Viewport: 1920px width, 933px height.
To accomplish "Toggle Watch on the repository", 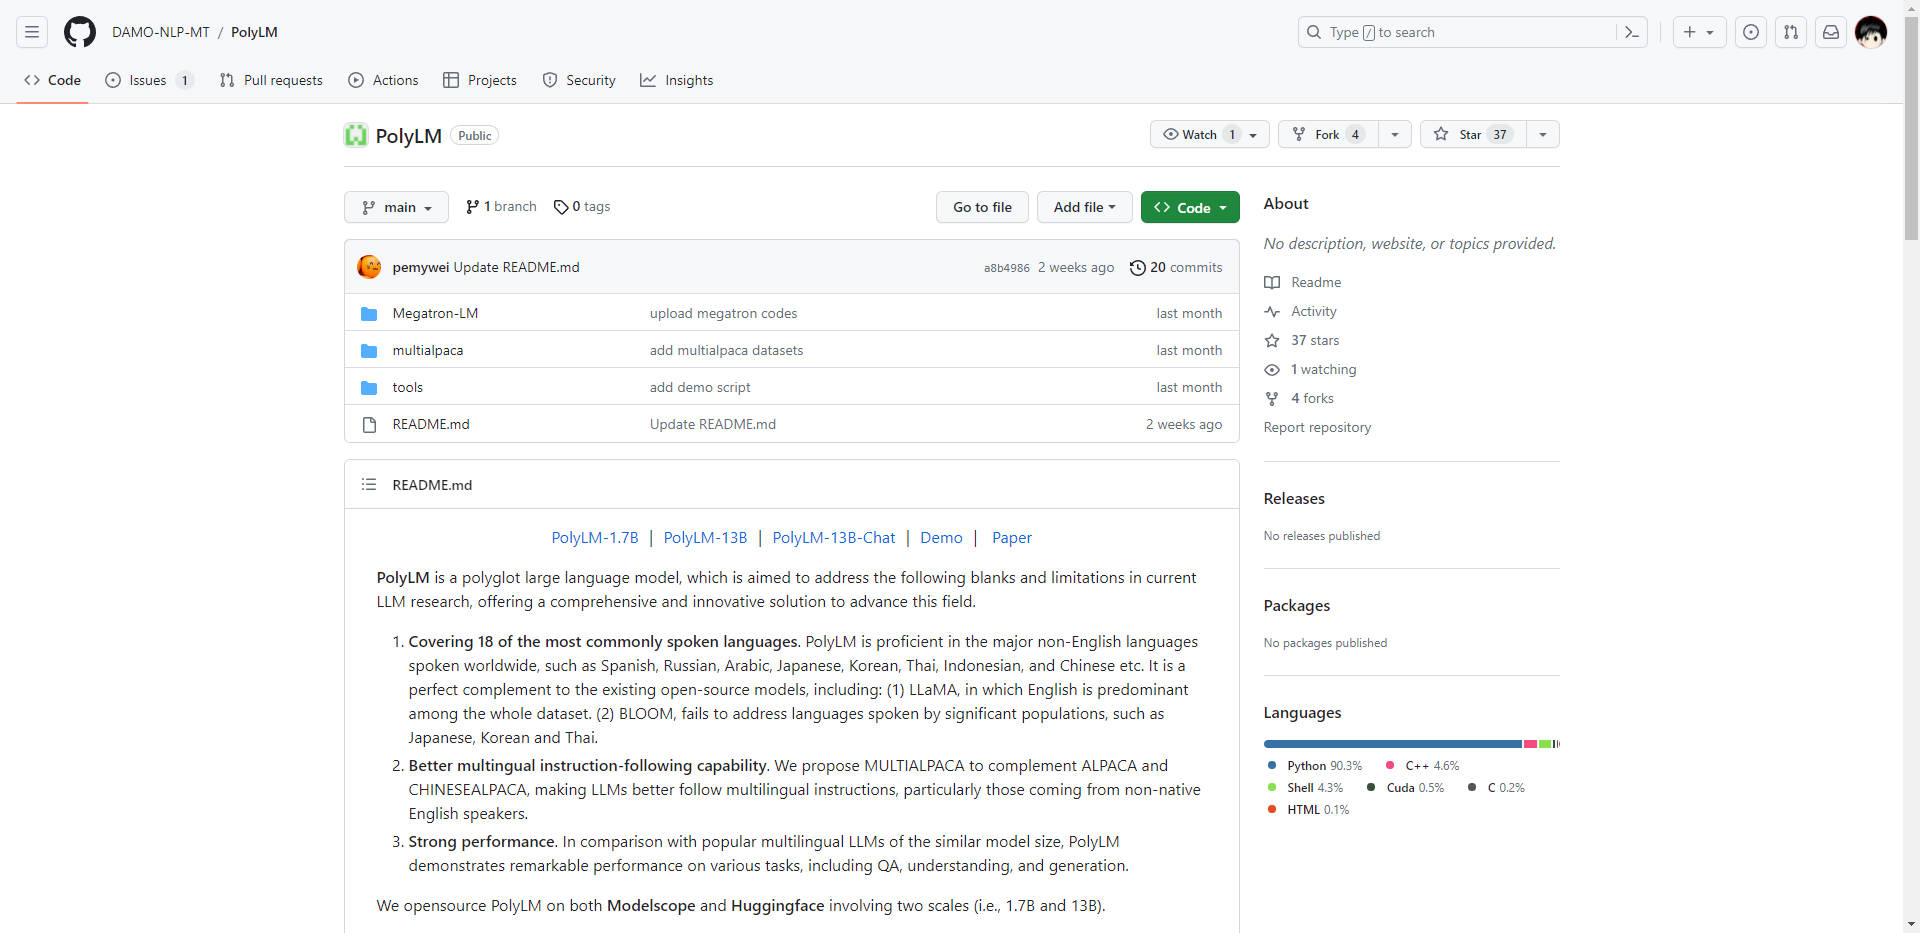I will (x=1200, y=135).
